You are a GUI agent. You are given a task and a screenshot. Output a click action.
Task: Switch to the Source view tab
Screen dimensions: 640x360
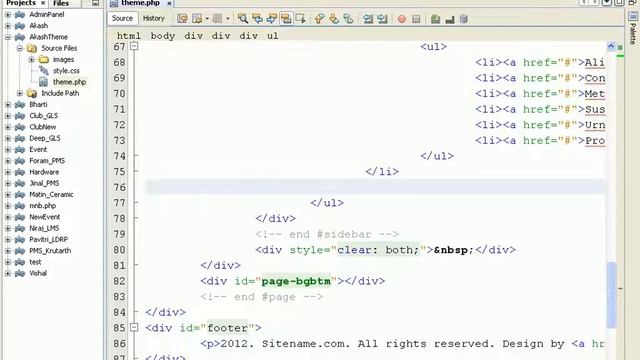coord(122,18)
